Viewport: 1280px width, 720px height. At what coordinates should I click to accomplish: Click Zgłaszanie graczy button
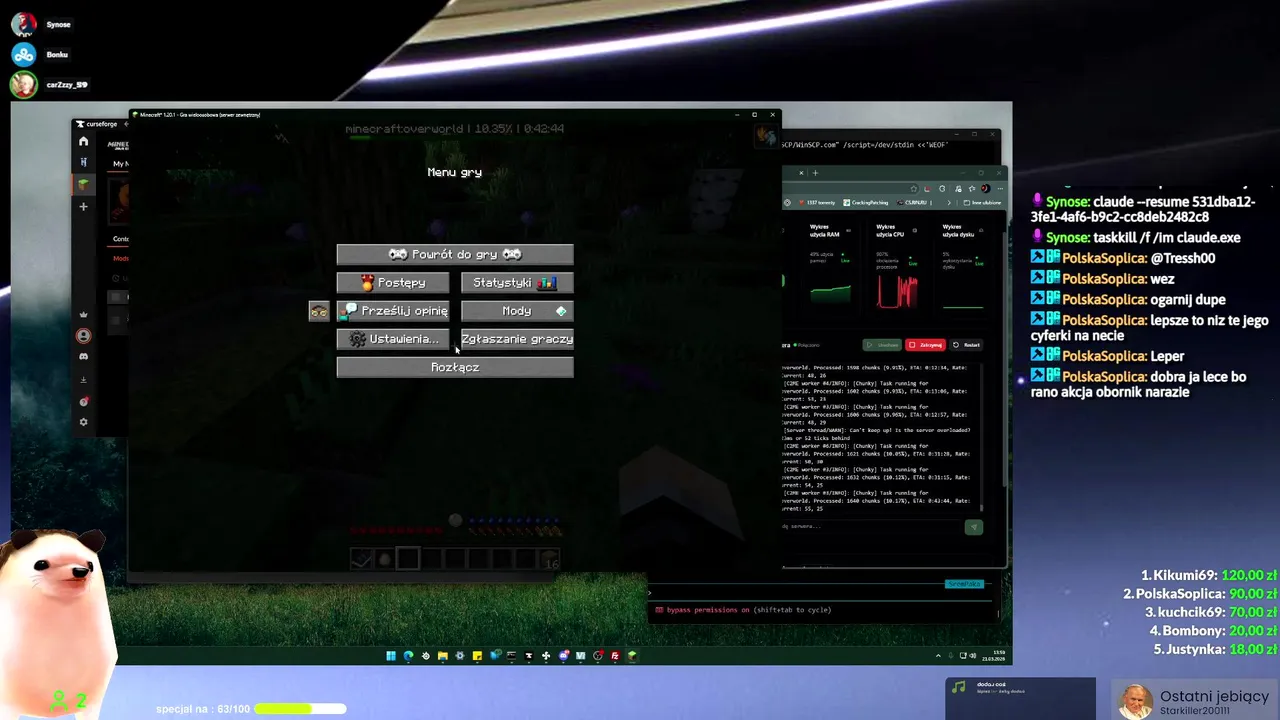coord(517,339)
